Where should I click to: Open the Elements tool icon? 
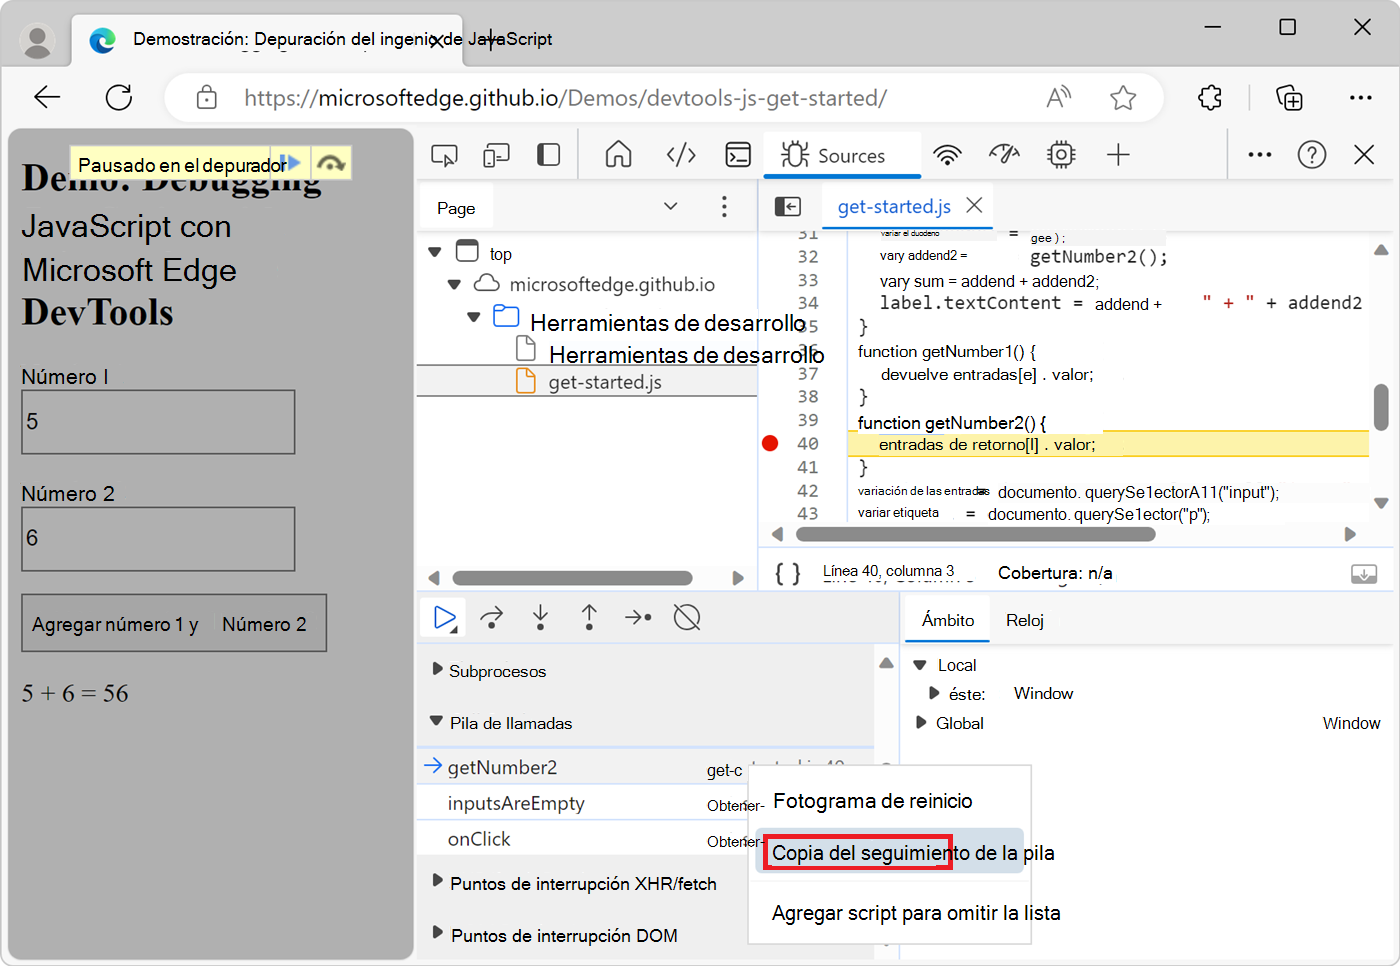tap(681, 155)
